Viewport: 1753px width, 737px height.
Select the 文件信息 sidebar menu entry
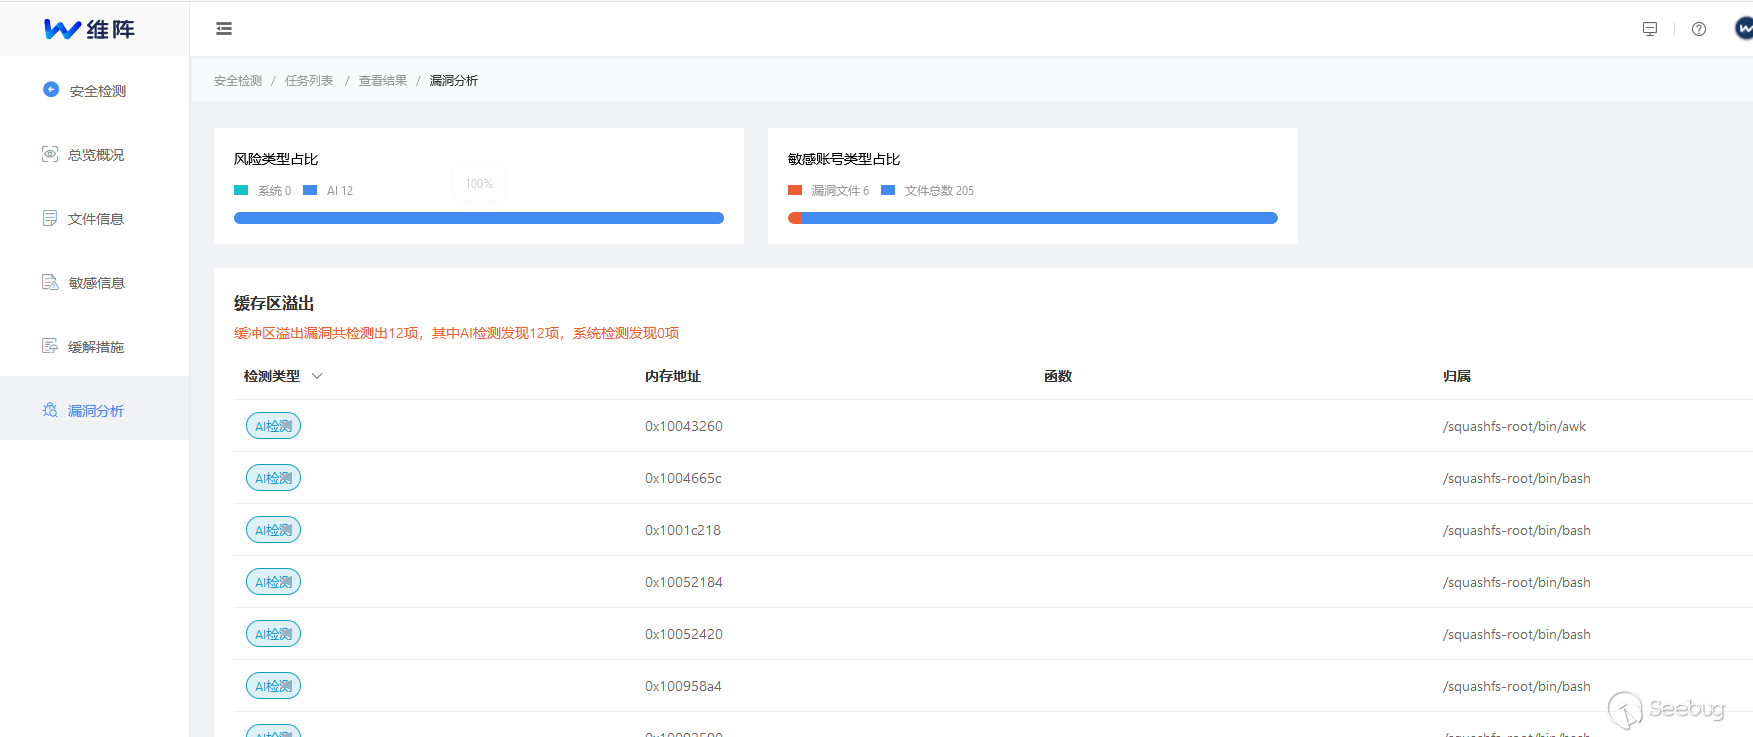(x=96, y=219)
